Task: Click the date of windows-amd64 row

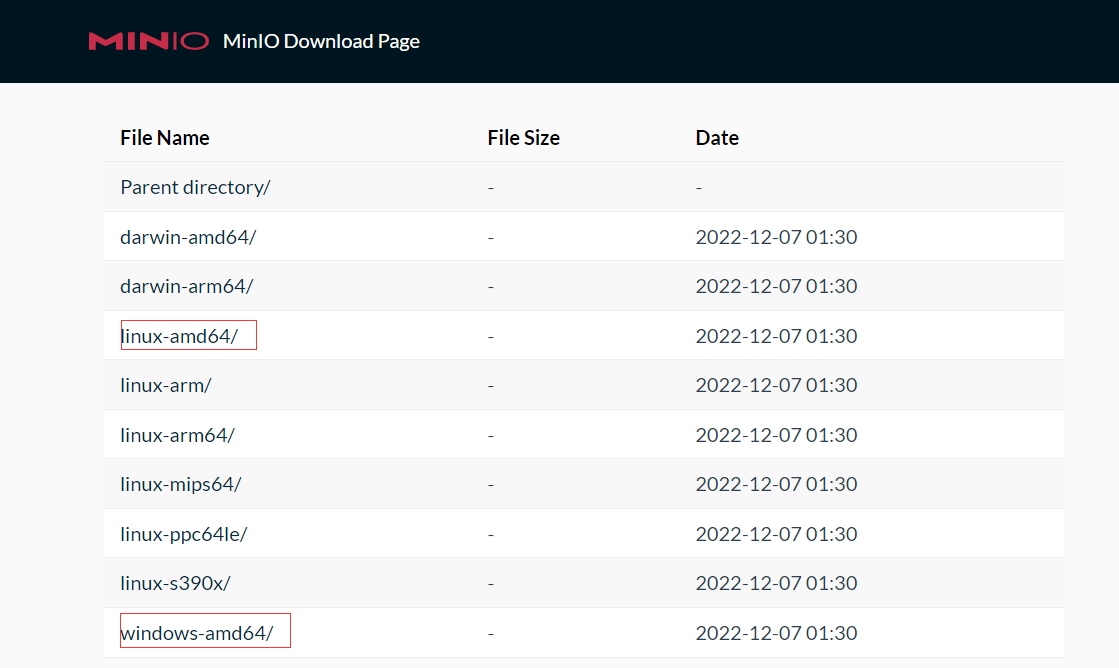Action: pos(776,633)
